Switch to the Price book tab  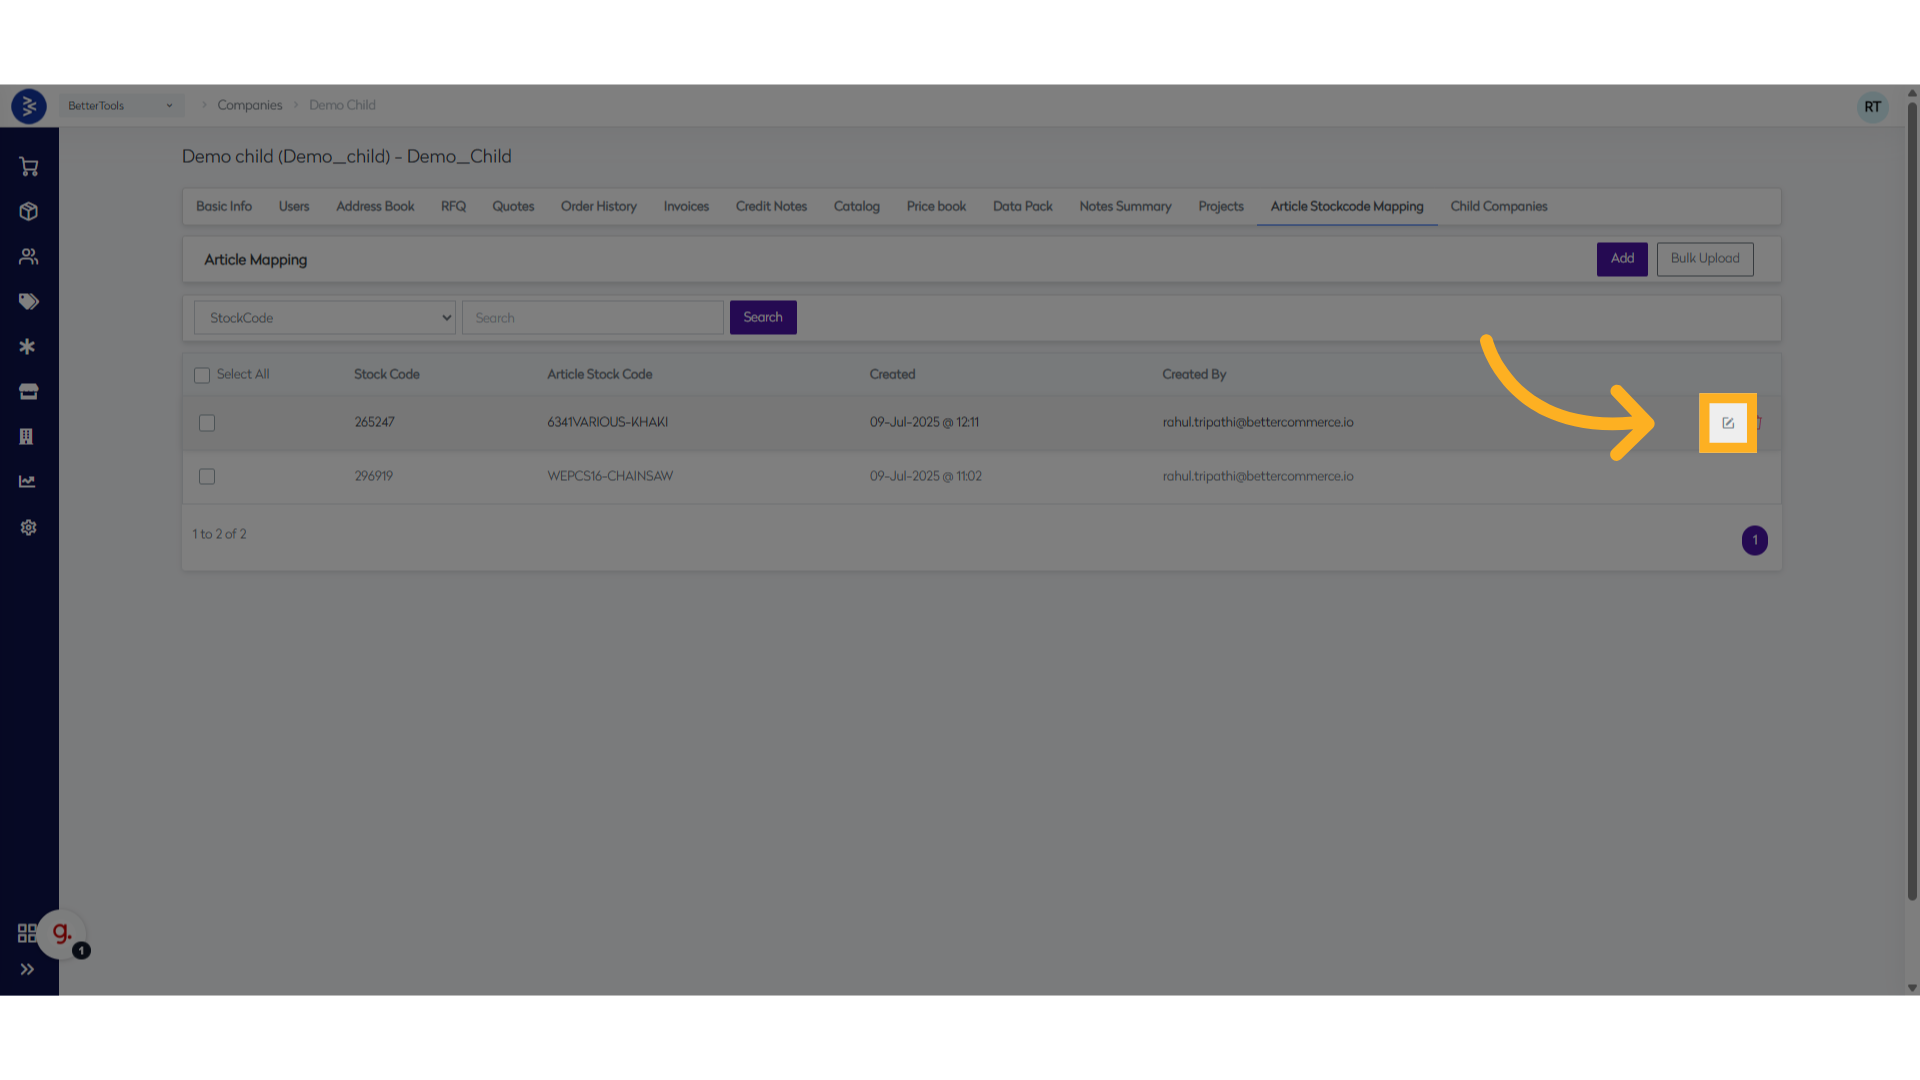936,207
